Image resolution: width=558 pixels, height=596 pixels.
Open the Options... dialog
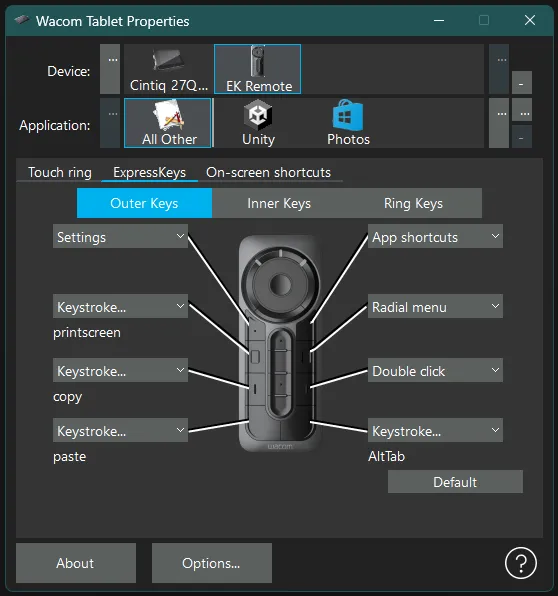212,563
